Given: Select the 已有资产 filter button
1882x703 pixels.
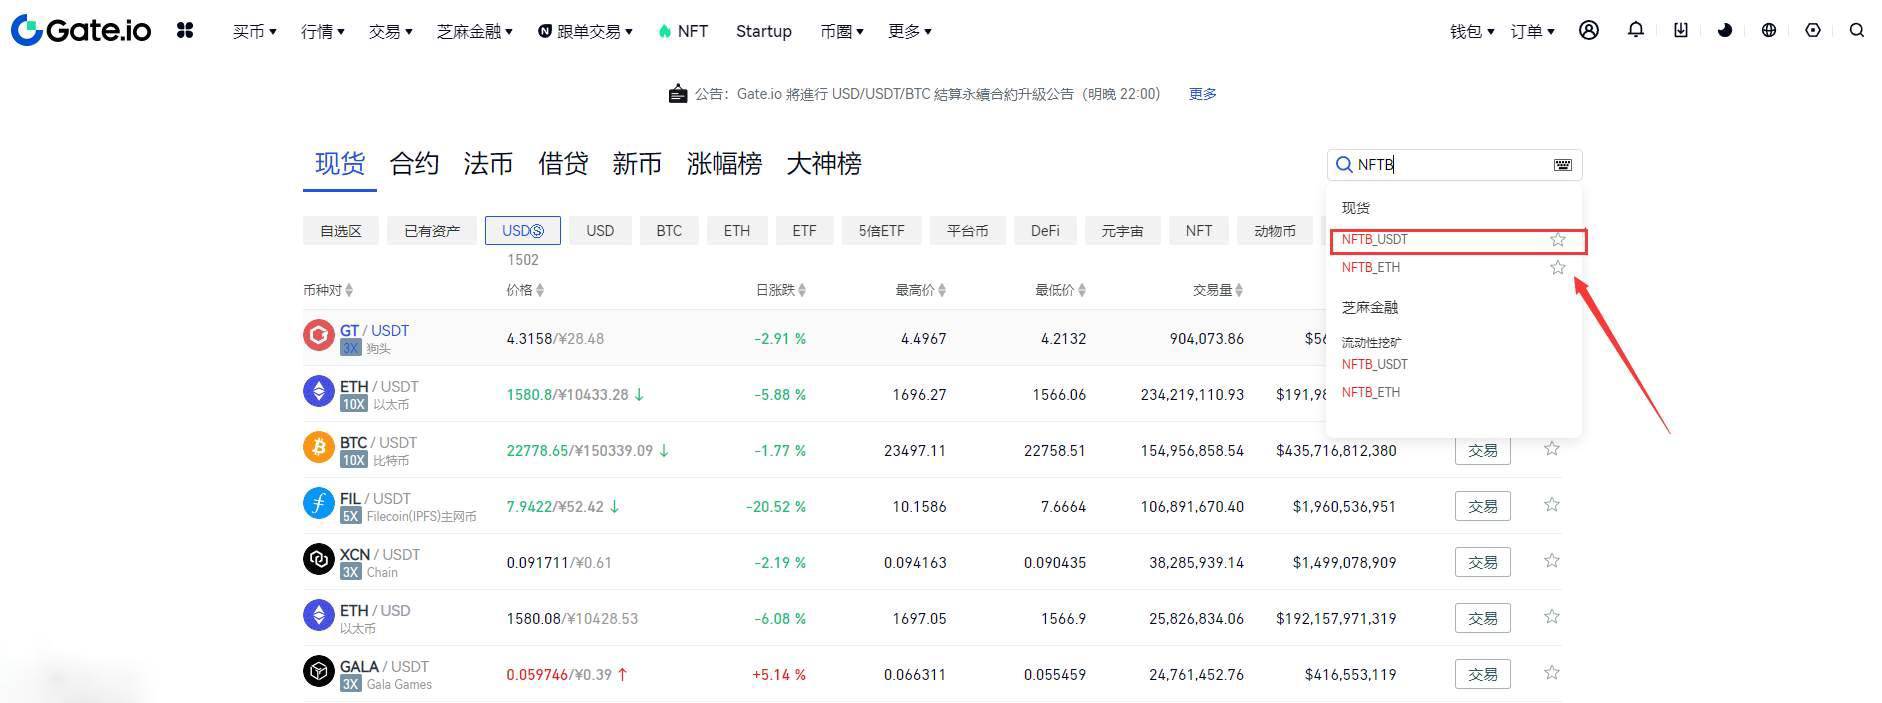Looking at the screenshot, I should (x=432, y=231).
